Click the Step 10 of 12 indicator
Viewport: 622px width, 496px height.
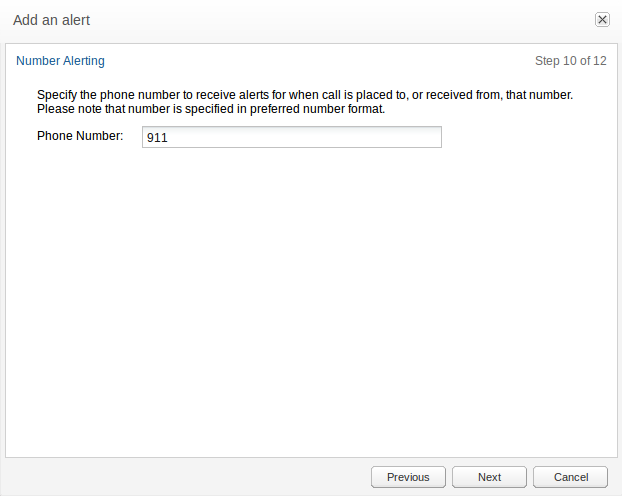tap(570, 61)
